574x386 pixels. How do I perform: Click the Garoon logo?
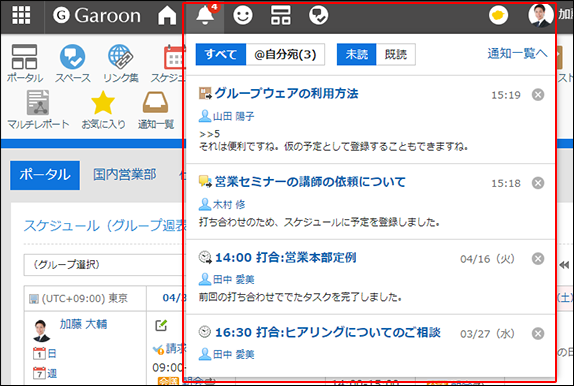[97, 15]
